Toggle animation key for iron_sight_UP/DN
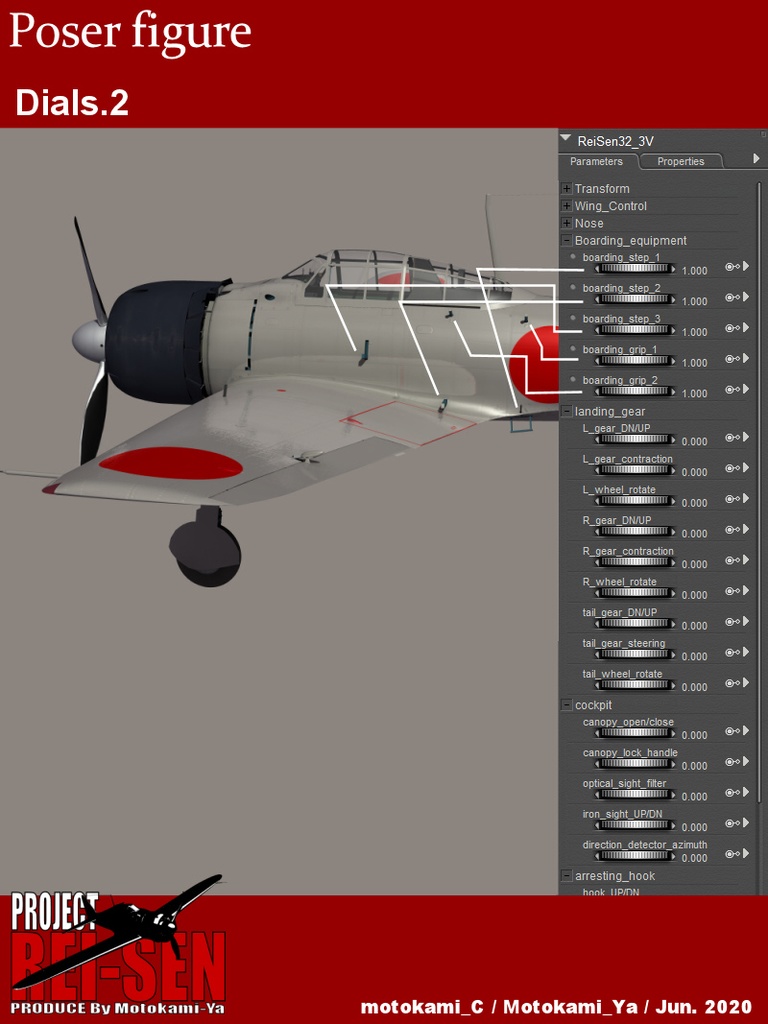Screen dimensions: 768x1024 coord(732,824)
